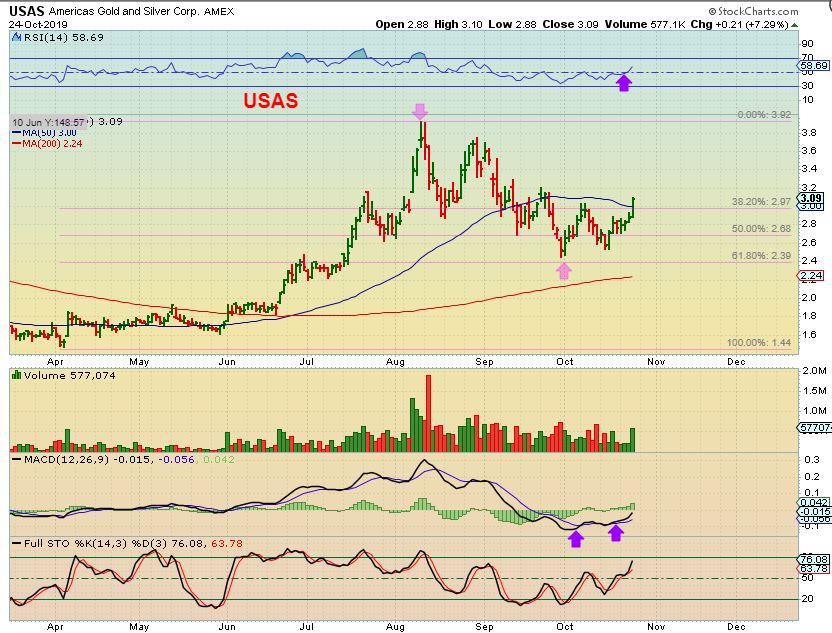Image resolution: width=832 pixels, height=633 pixels.
Task: Click the RSI(14) panel icon
Action: (16, 37)
